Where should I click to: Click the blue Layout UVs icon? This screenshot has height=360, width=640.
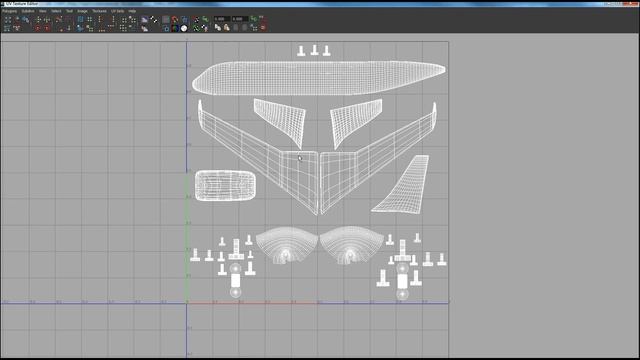pyautogui.click(x=80, y=19)
